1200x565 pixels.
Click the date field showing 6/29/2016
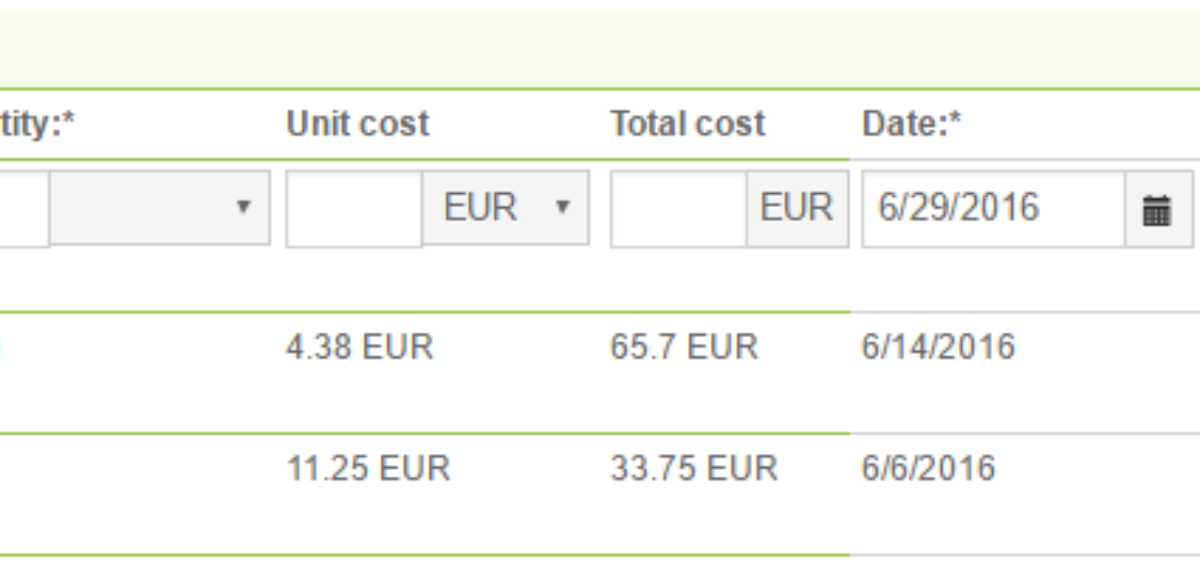point(994,209)
